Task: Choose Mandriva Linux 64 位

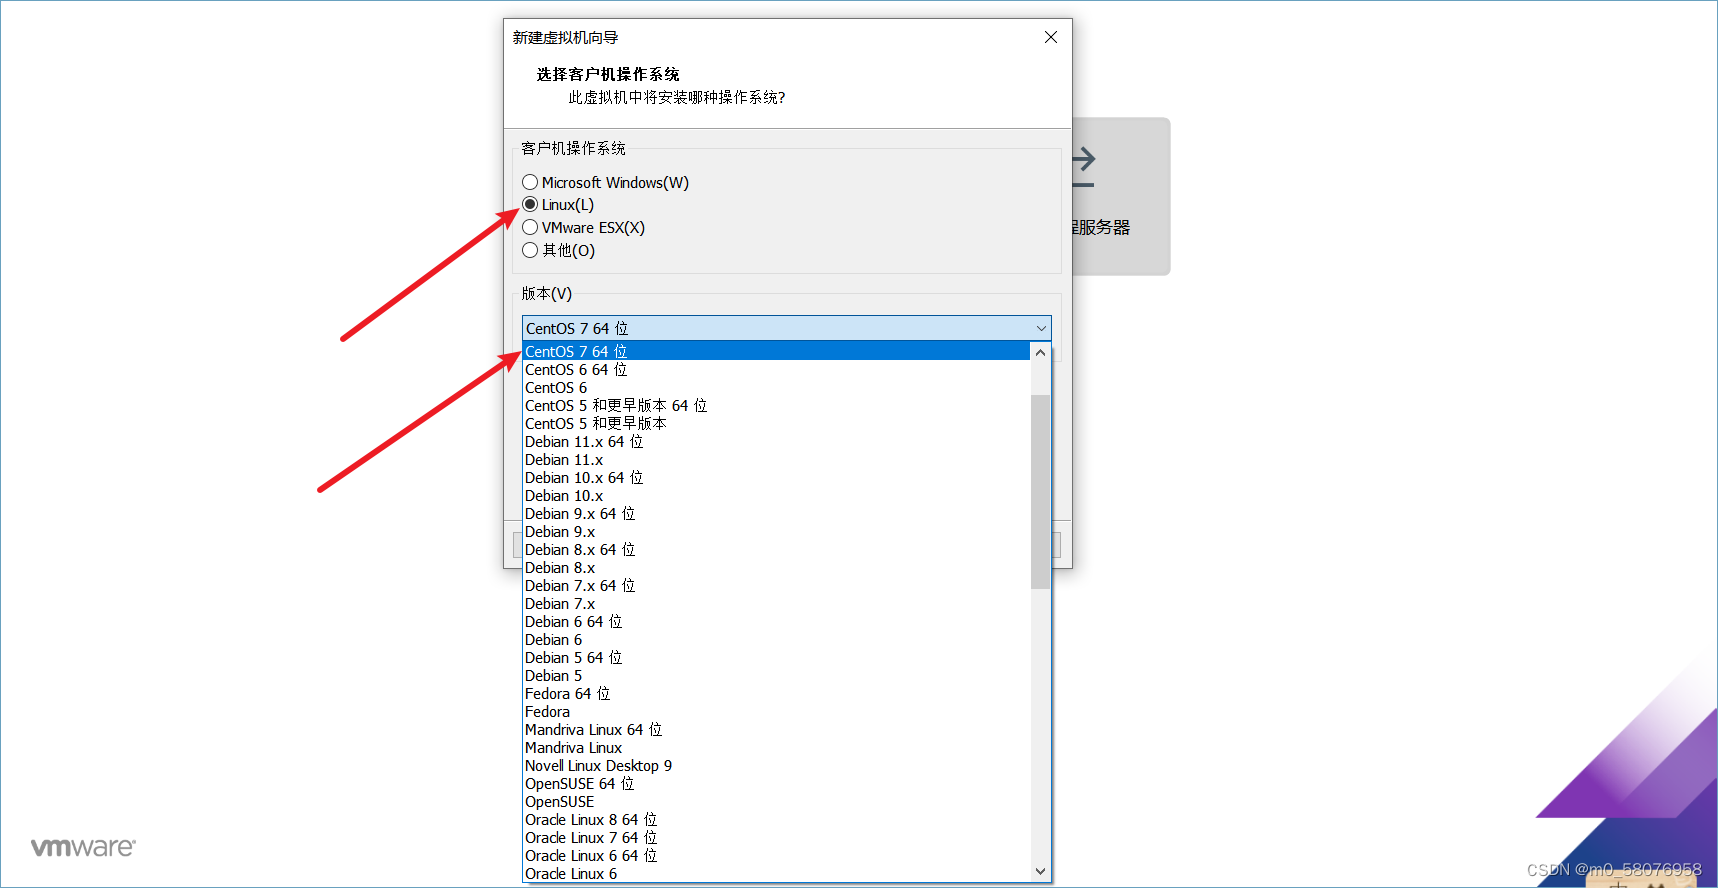Action: tap(776, 729)
